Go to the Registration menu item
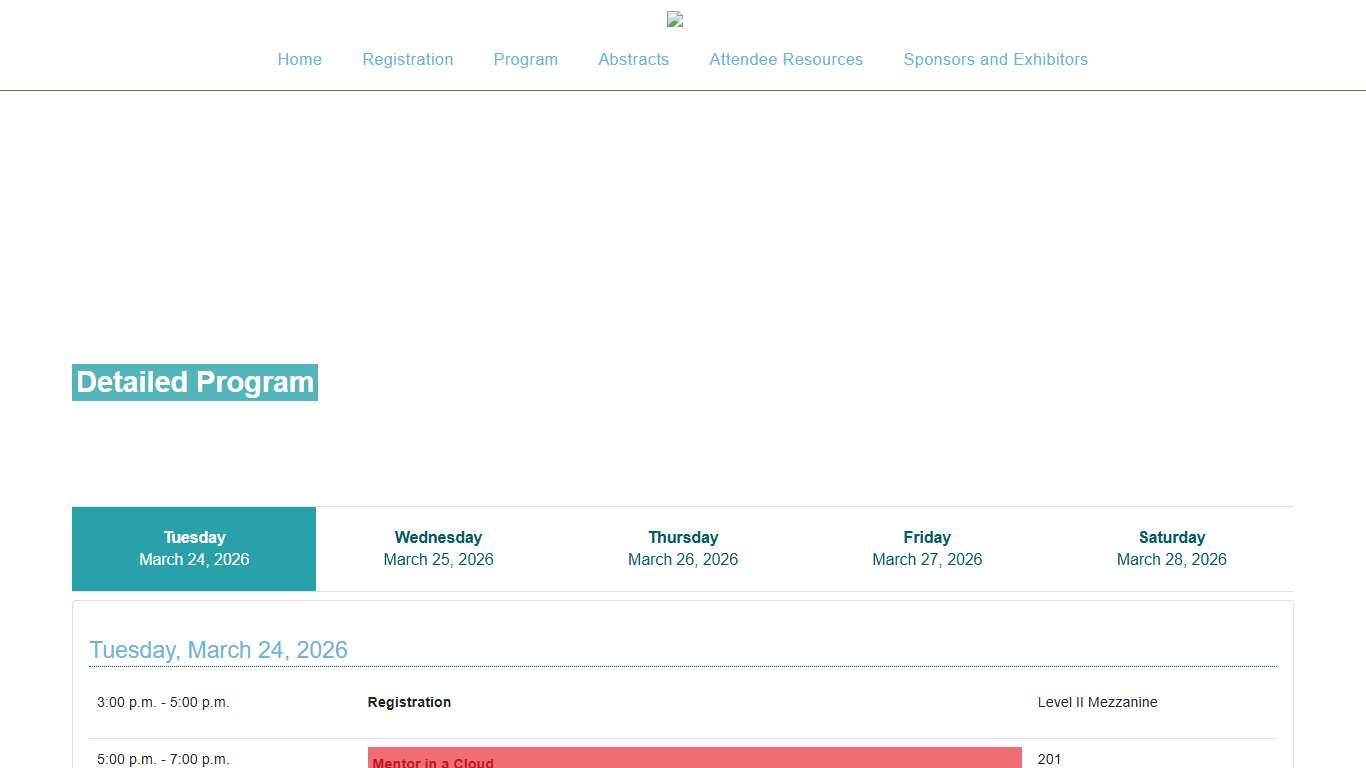This screenshot has width=1366, height=768. (408, 59)
